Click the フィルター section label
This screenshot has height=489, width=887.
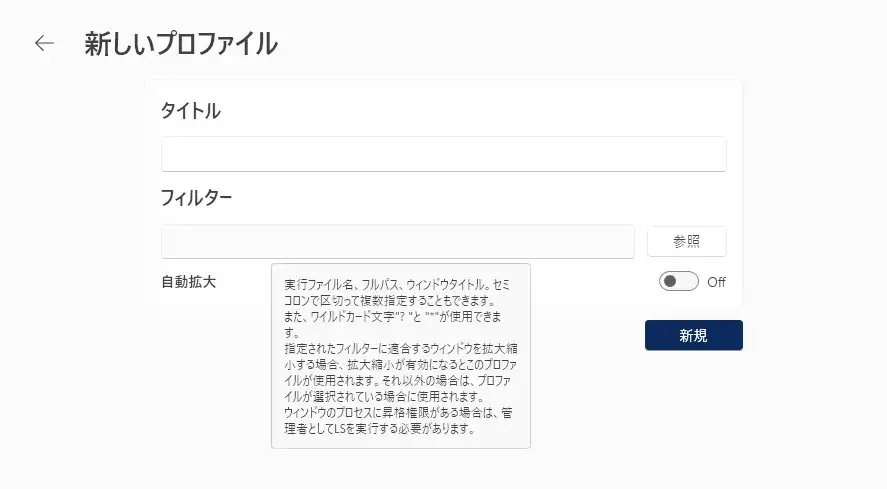tap(196, 198)
